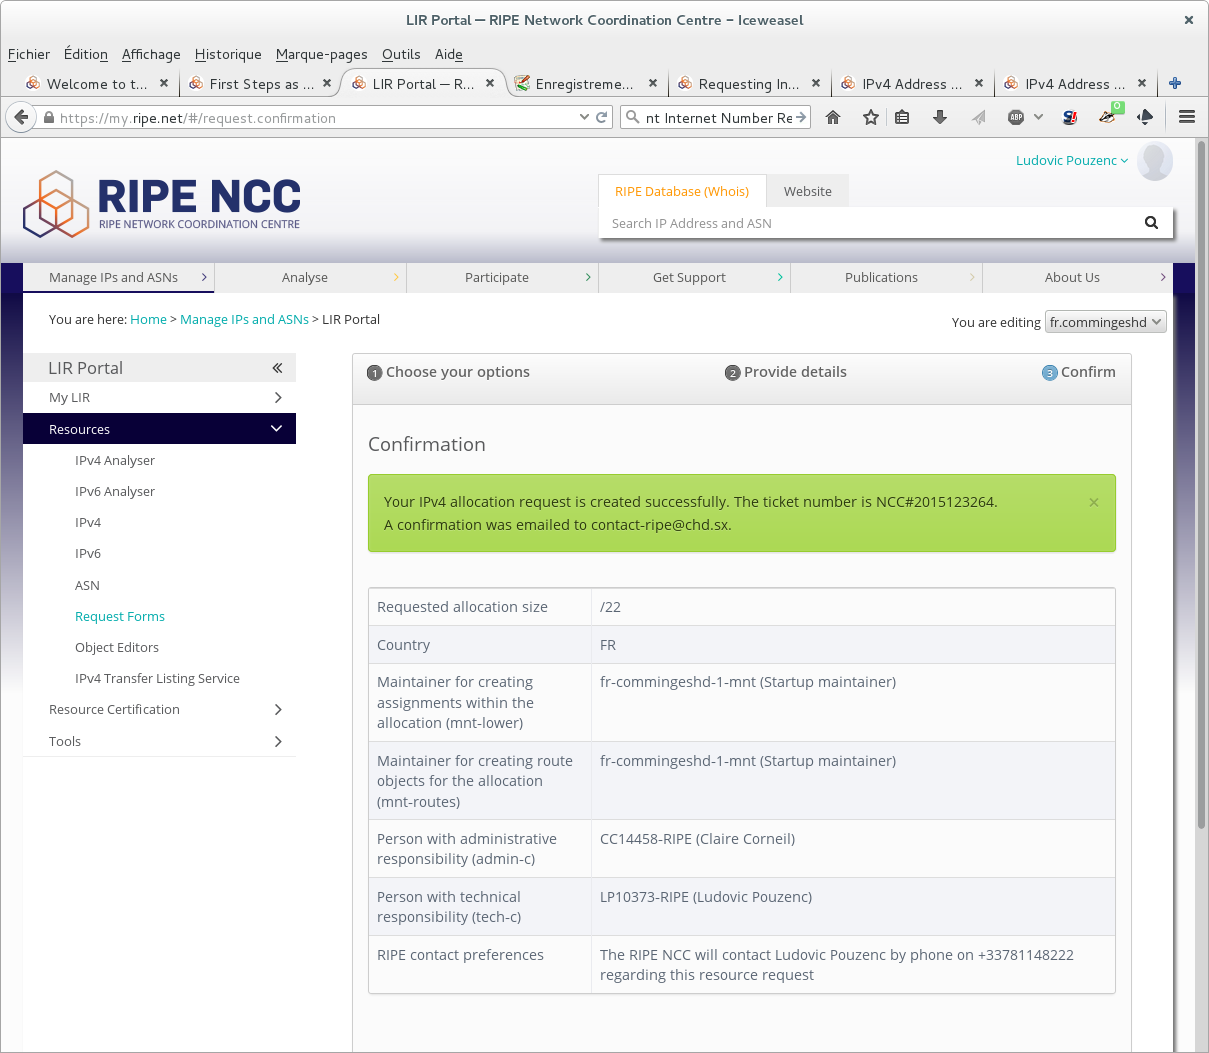This screenshot has height=1053, width=1209.
Task: Open the browser home page icon
Action: point(833,117)
